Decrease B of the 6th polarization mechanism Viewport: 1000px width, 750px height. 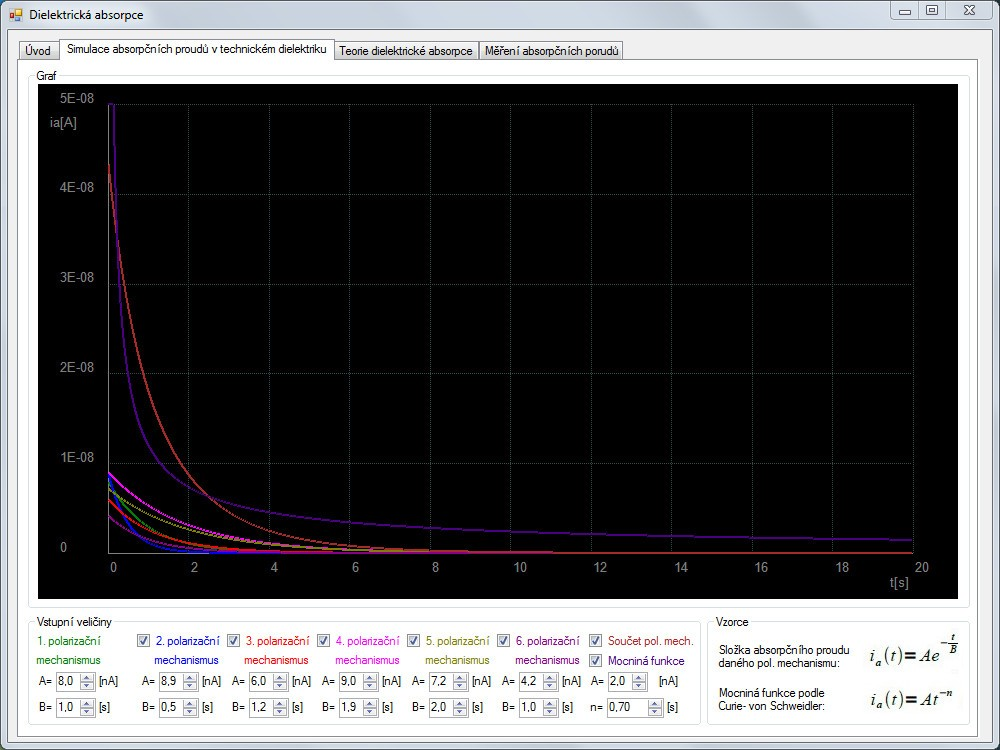[550, 711]
